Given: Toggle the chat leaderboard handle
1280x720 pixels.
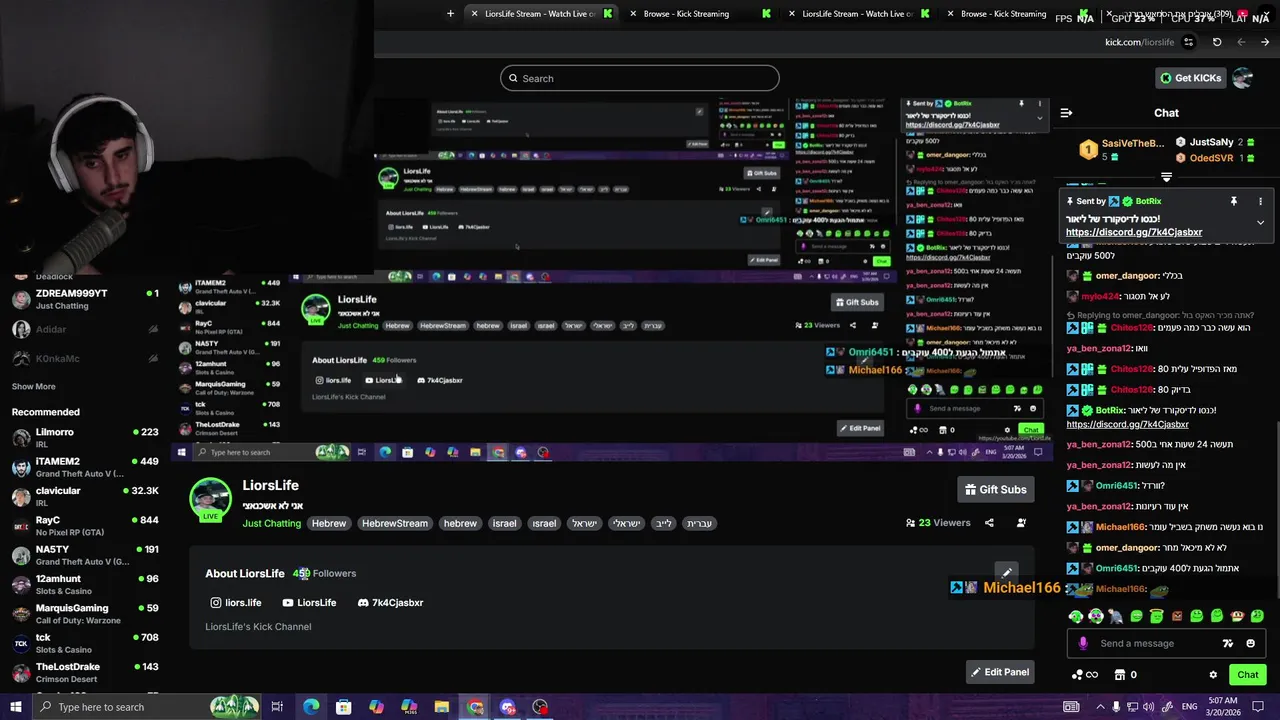Looking at the screenshot, I should [1166, 177].
